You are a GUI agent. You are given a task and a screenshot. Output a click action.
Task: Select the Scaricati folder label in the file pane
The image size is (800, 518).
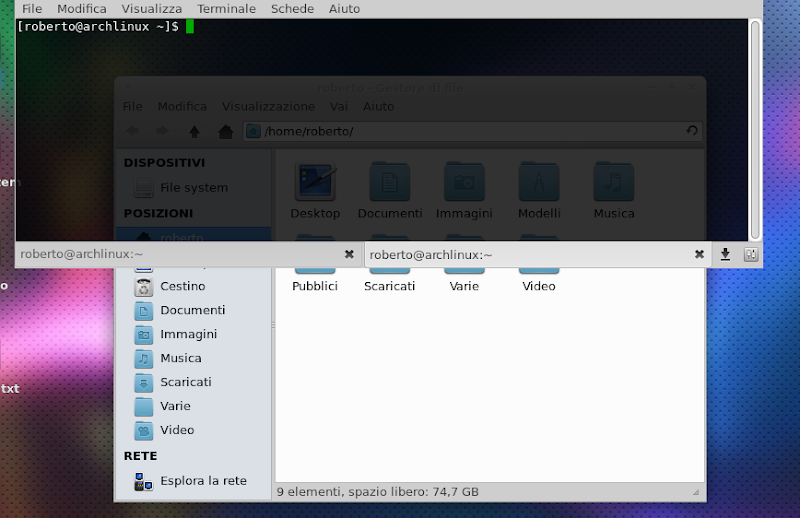coord(389,286)
